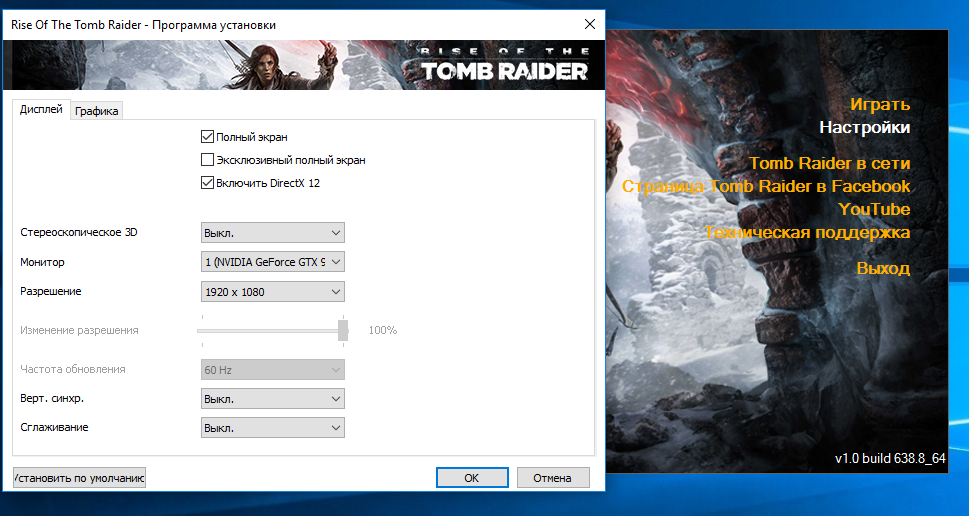Click the 100% resolution scale value
Image resolution: width=969 pixels, height=516 pixels.
point(383,330)
